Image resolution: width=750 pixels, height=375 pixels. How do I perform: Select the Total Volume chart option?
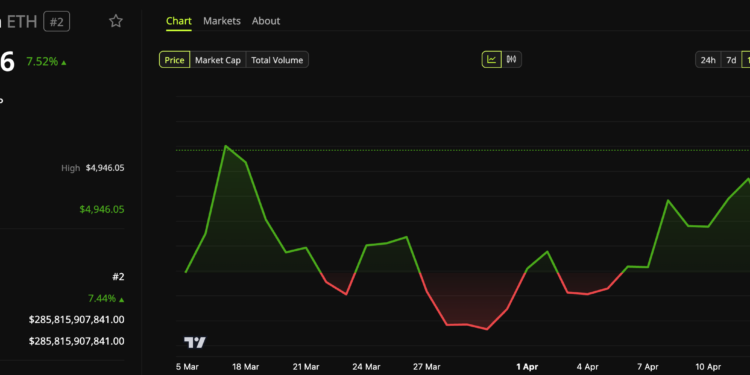(277, 60)
